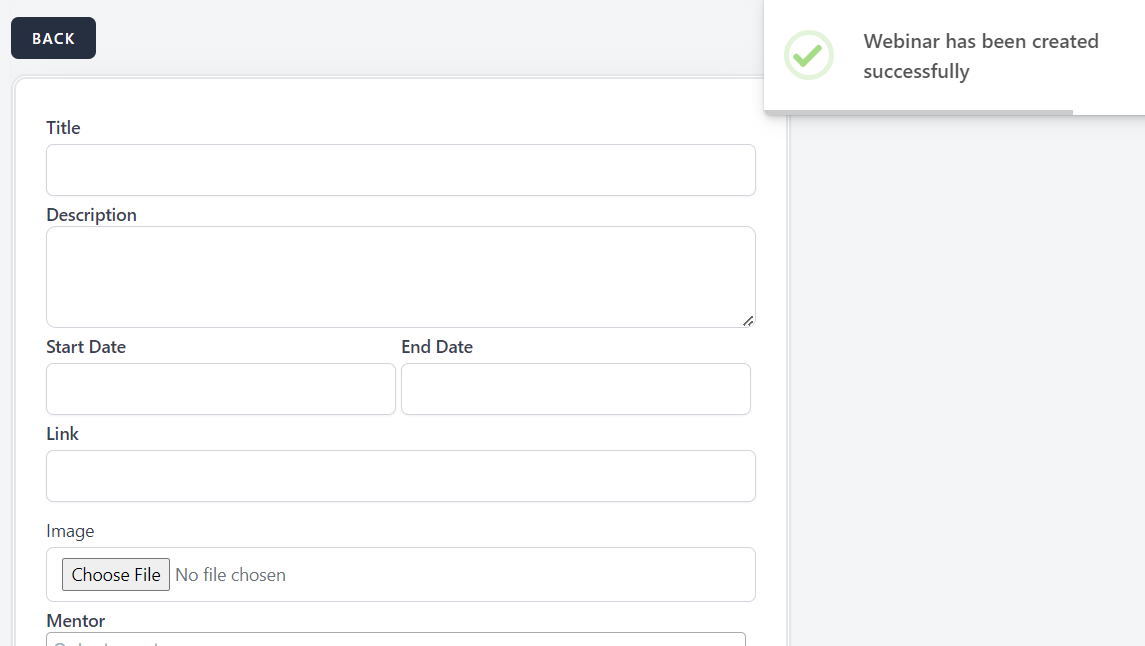Click the toast notification progress bar
This screenshot has height=646, width=1145.
pyautogui.click(x=918, y=112)
